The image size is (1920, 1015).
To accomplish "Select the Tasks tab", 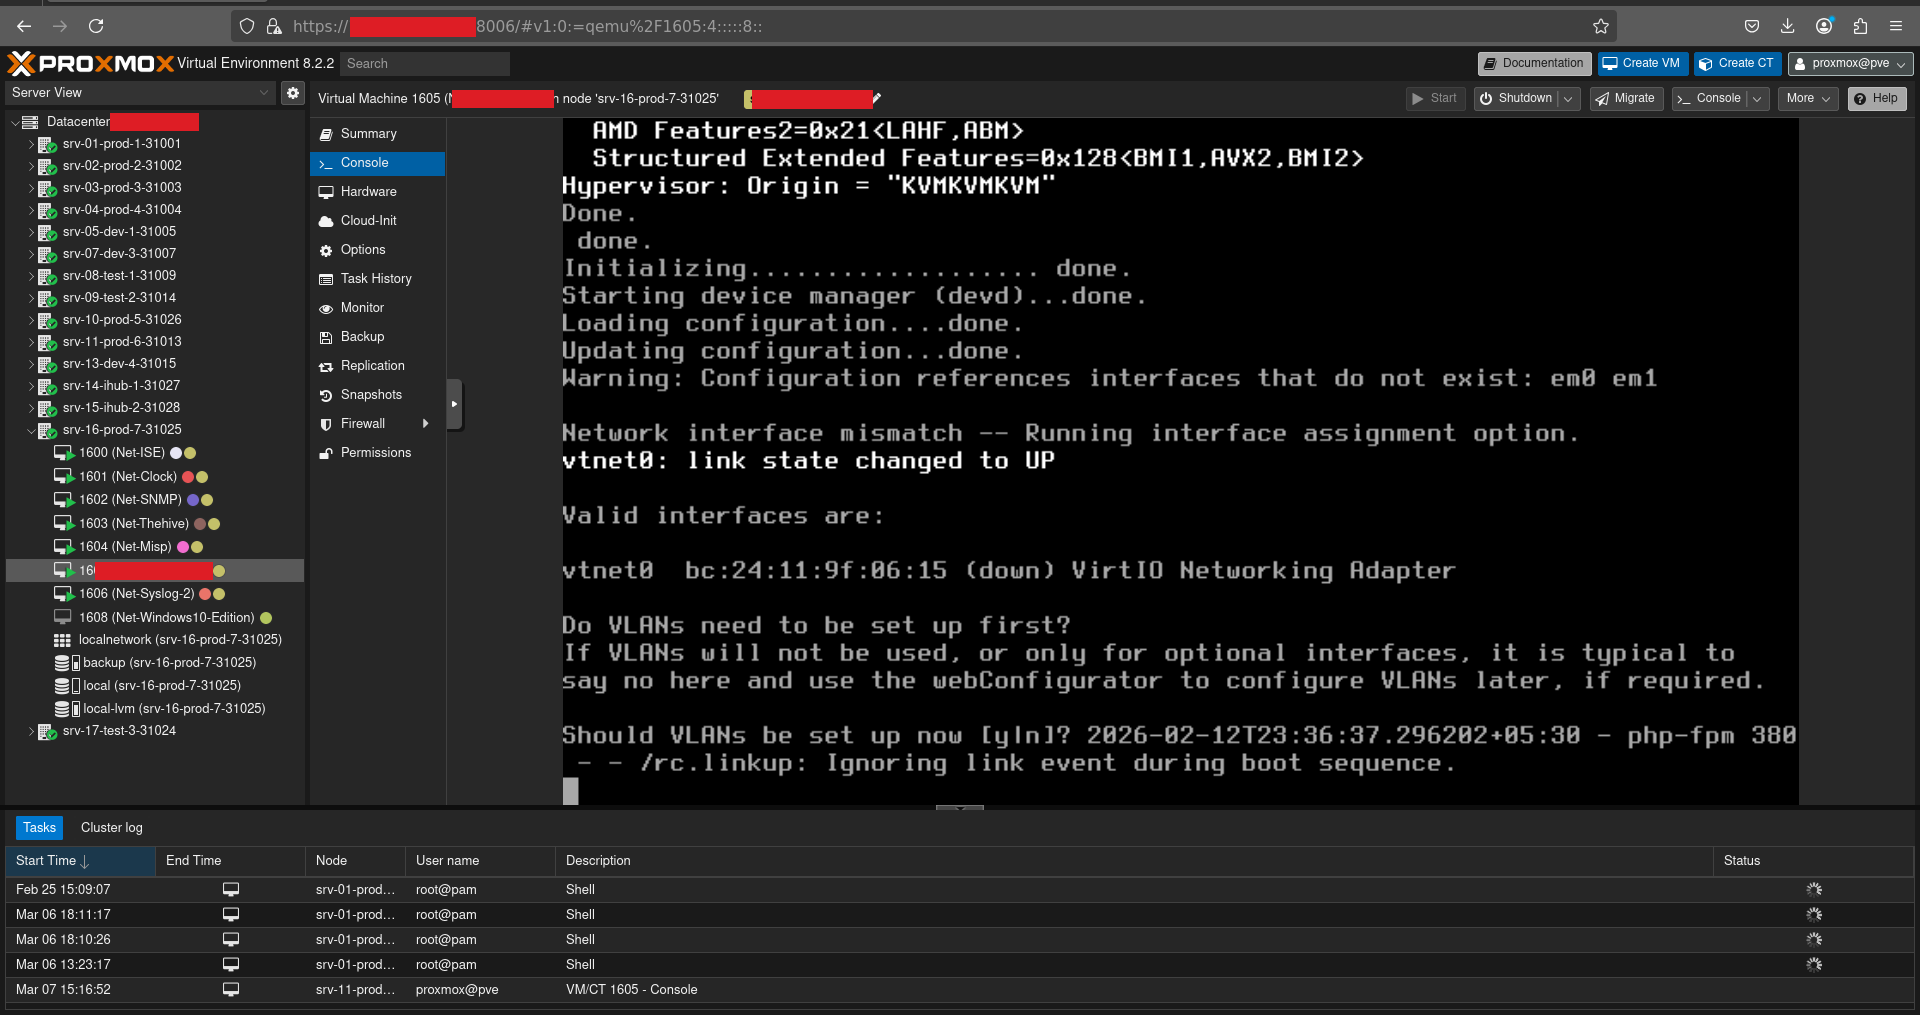I will [x=40, y=828].
